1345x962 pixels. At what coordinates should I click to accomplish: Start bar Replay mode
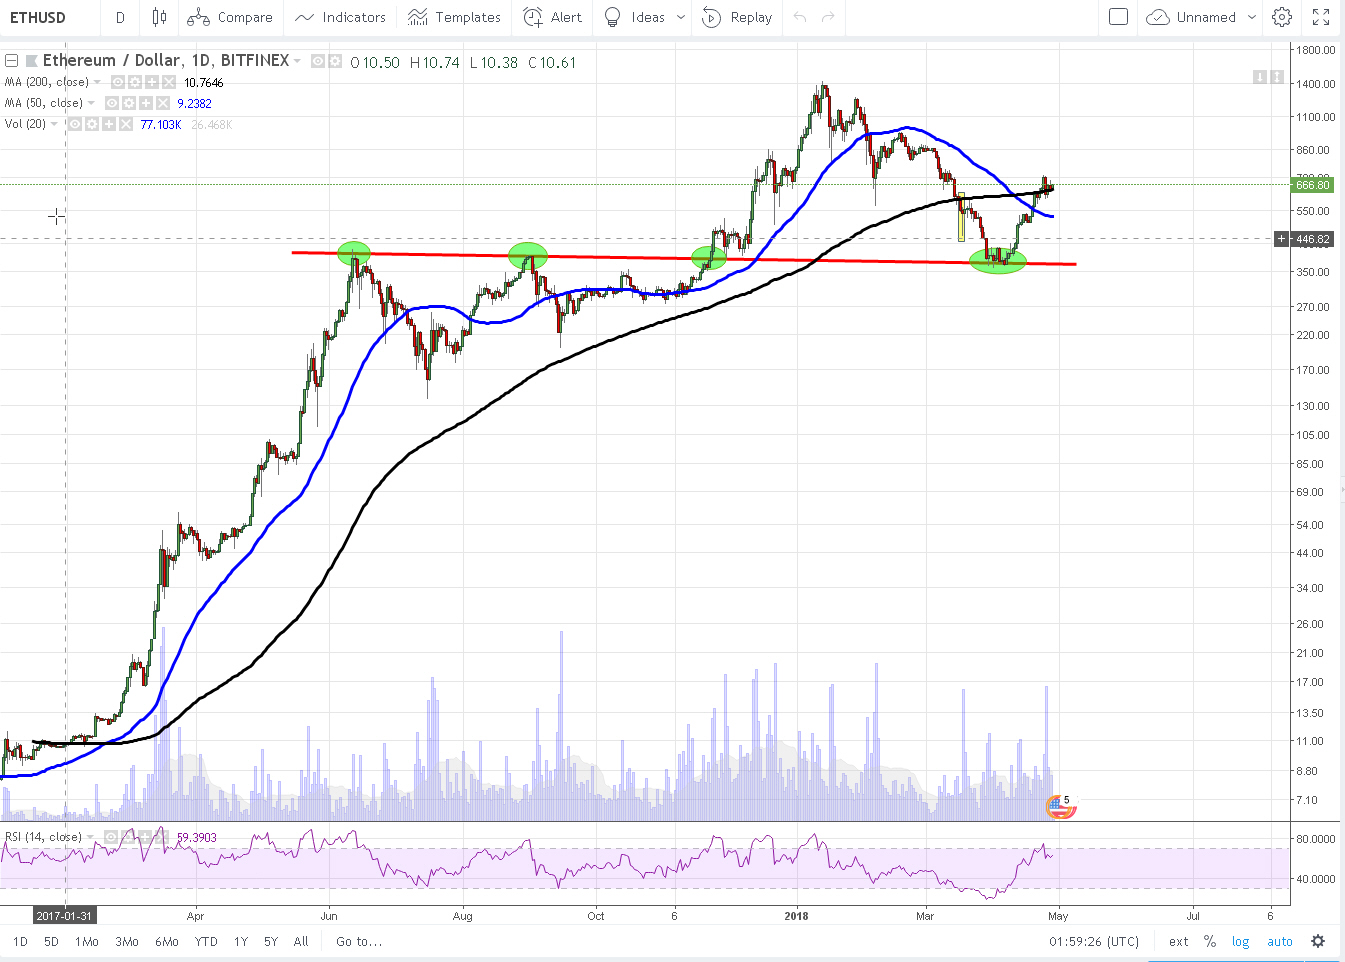click(737, 17)
